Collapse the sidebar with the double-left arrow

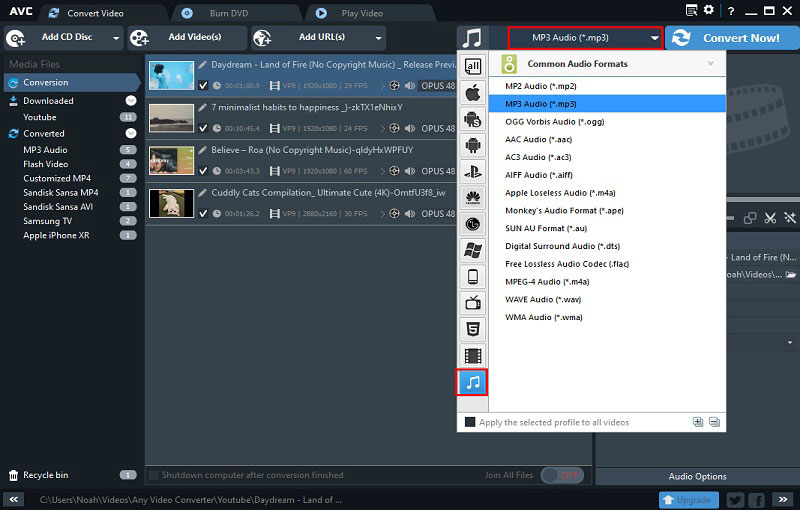pyautogui.click(x=14, y=500)
